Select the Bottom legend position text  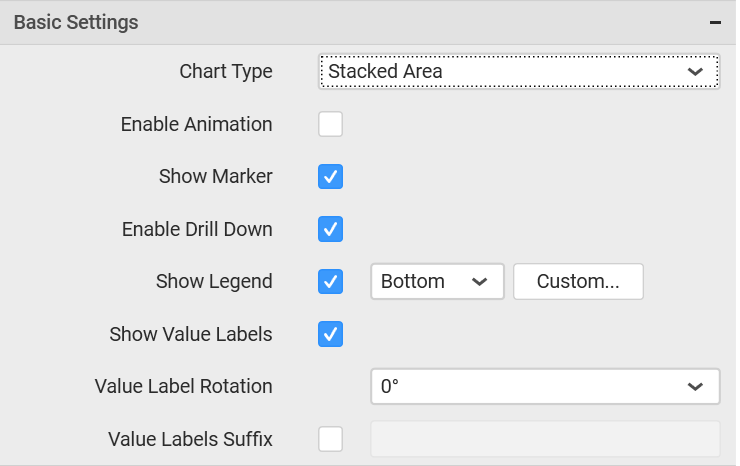pyautogui.click(x=413, y=281)
